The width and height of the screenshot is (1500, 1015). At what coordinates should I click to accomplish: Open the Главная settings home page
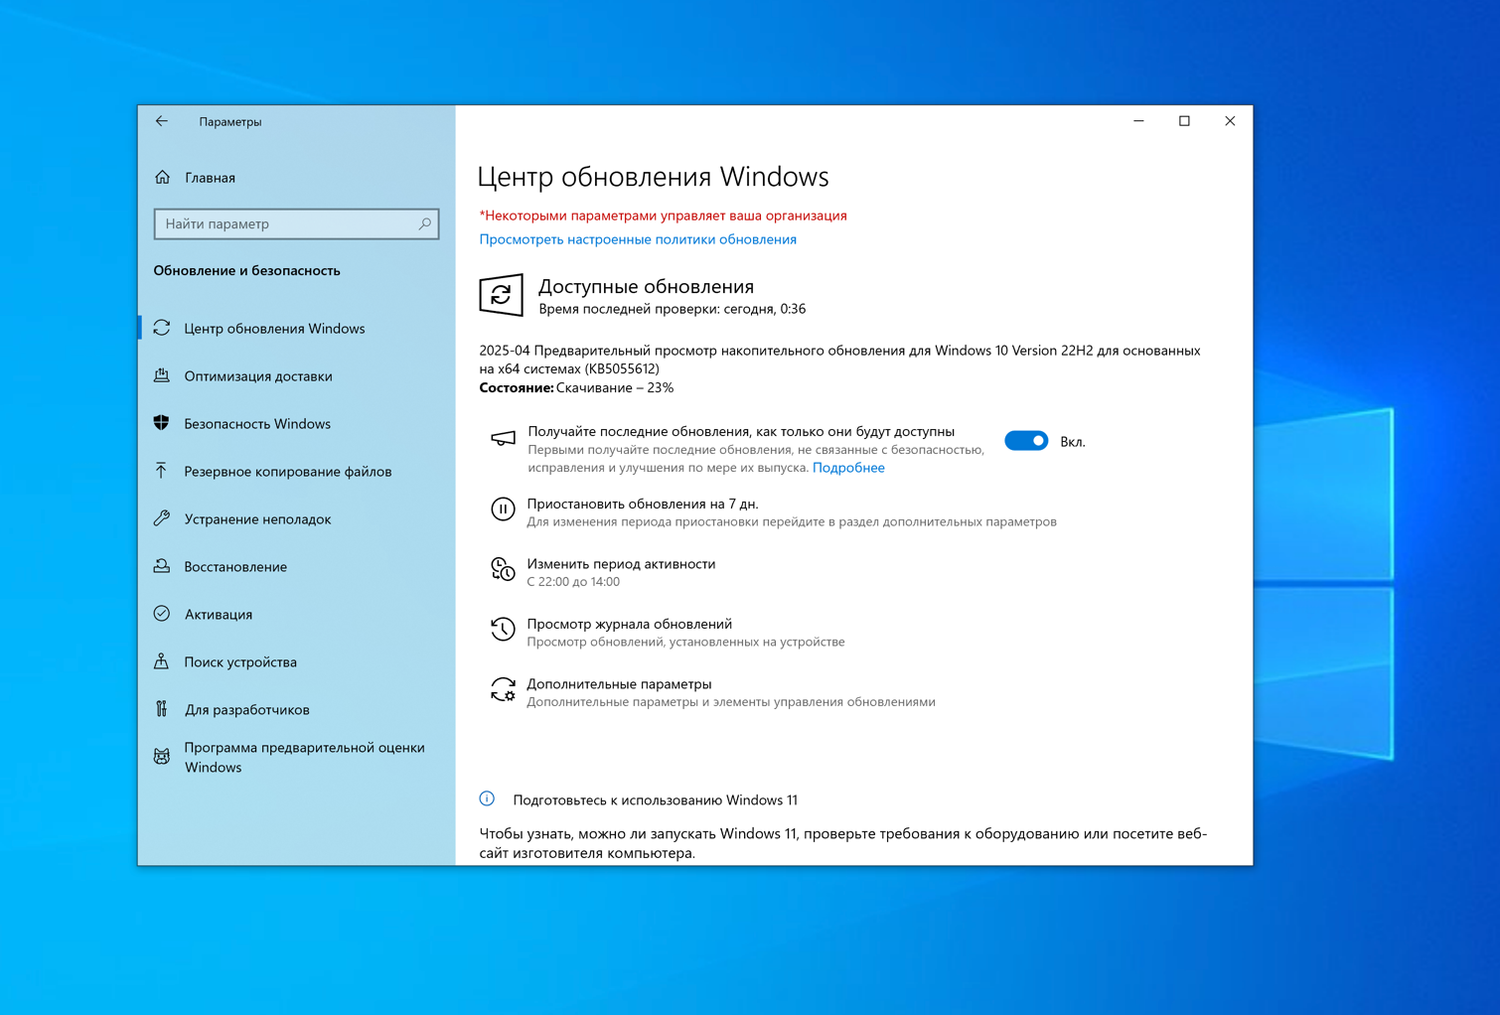click(210, 177)
